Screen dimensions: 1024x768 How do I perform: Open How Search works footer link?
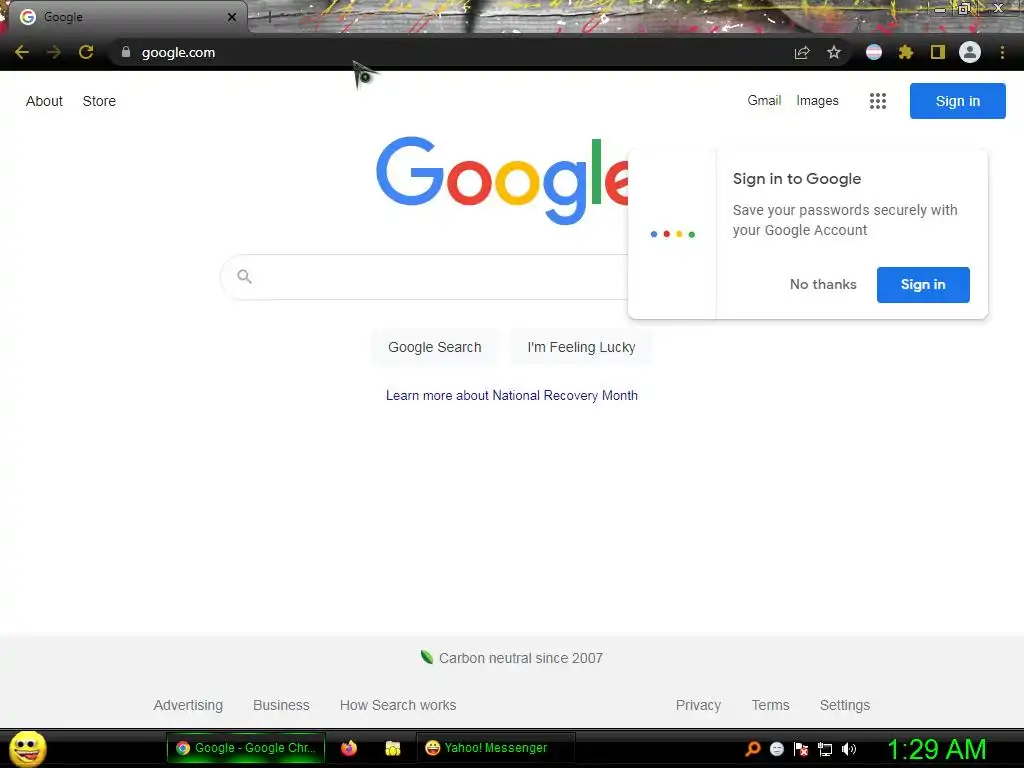(398, 705)
